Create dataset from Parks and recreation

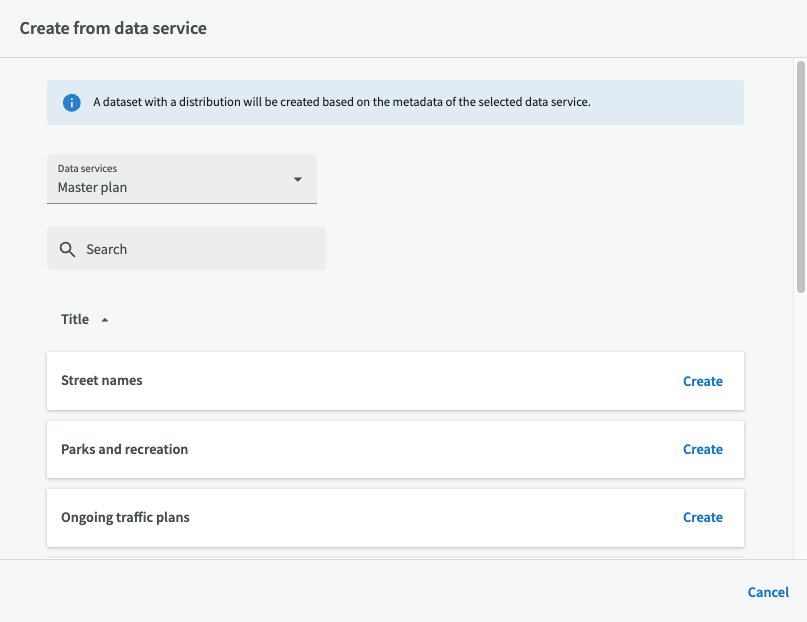(702, 449)
